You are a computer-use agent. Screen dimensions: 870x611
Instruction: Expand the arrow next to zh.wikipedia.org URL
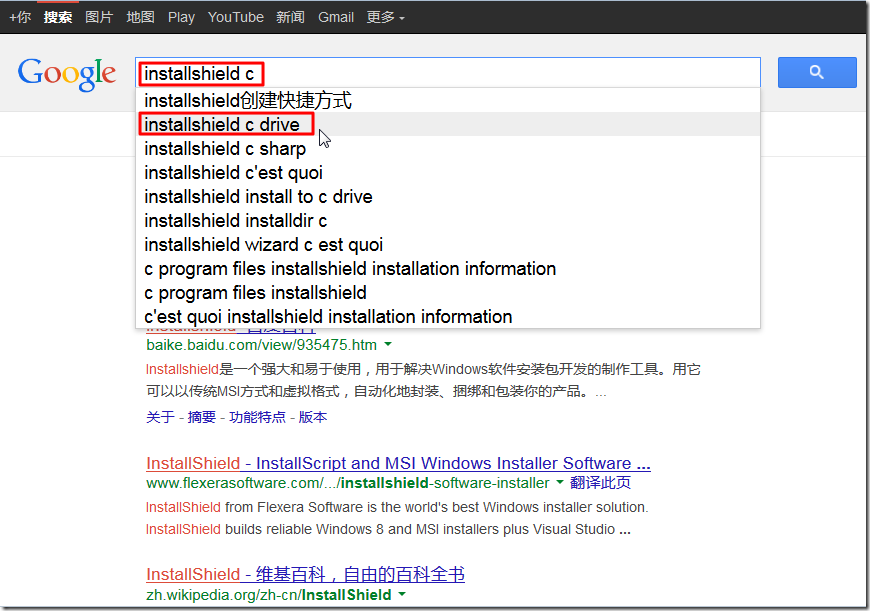(402, 594)
